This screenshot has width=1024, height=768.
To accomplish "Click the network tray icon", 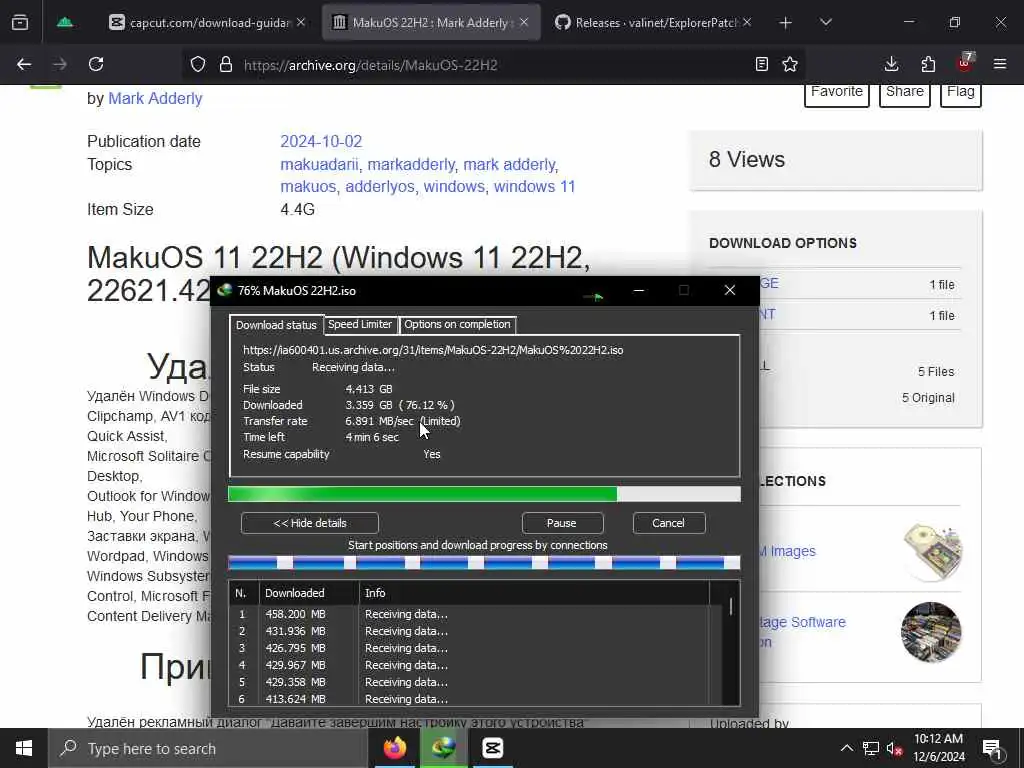I will pos(871,748).
